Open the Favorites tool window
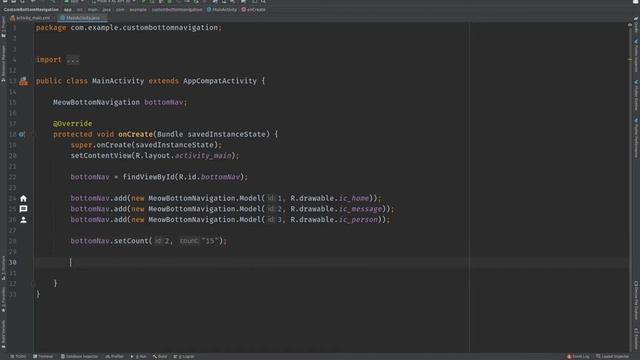 pos(3,300)
